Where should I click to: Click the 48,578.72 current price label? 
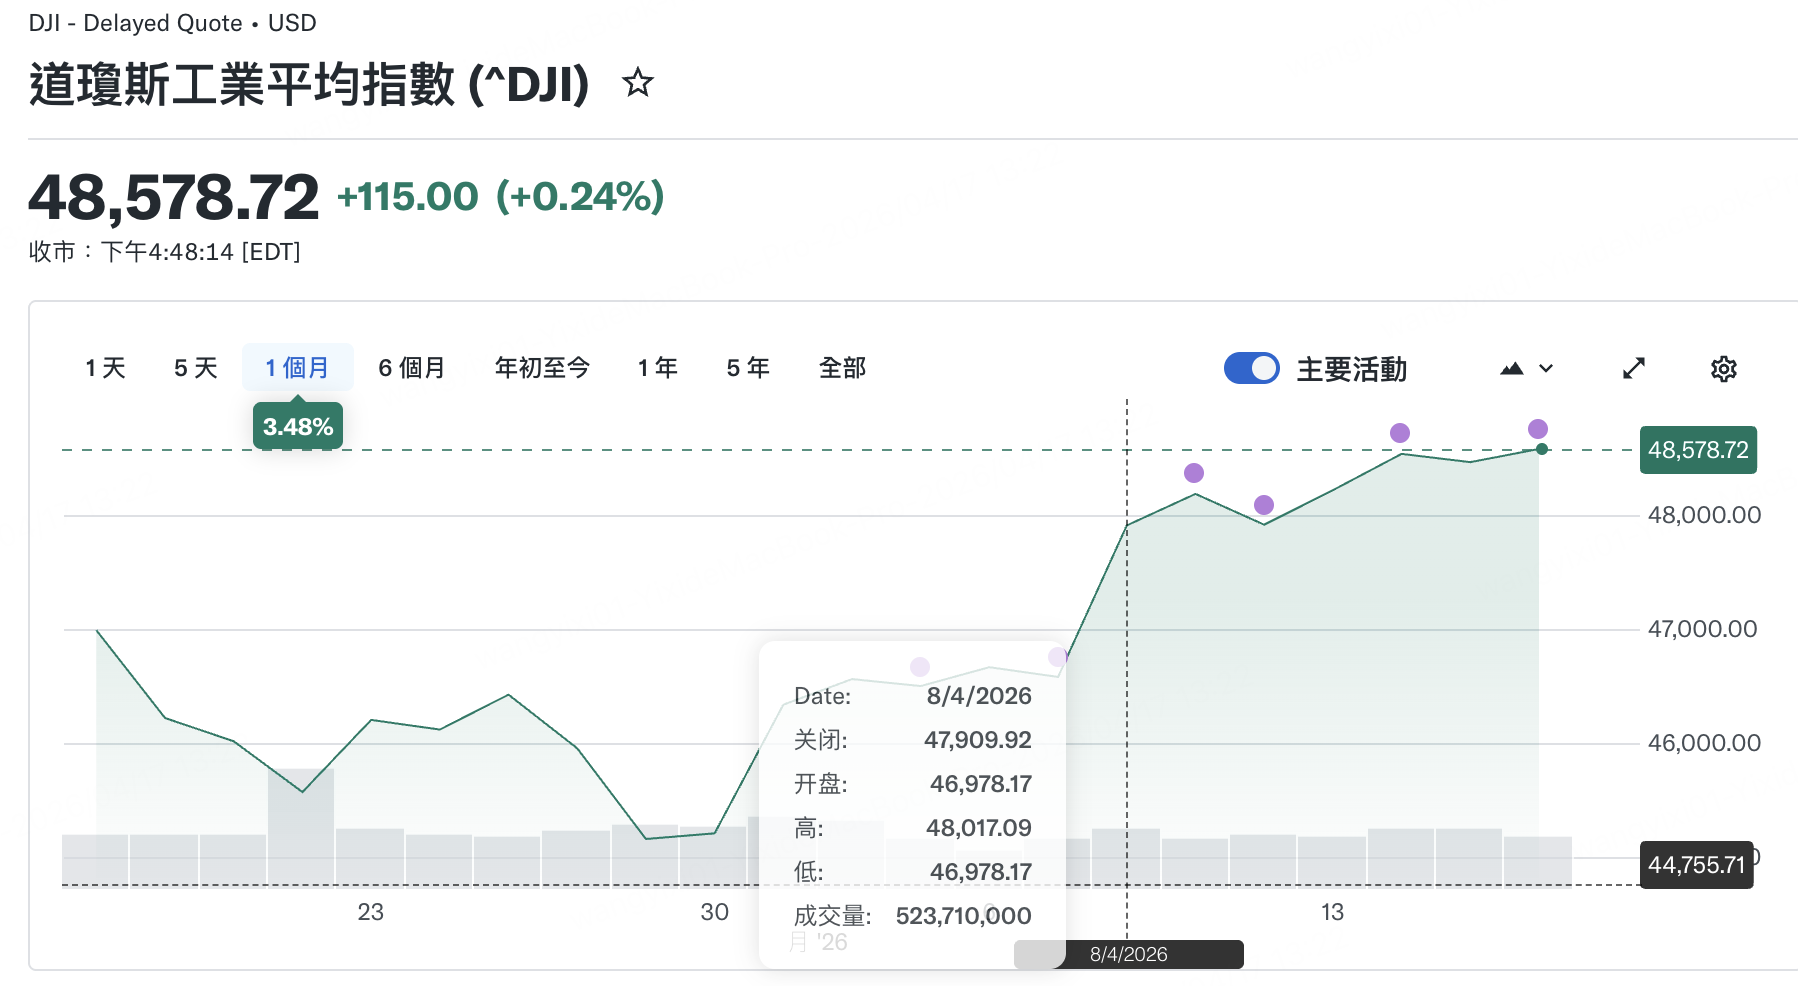click(x=1698, y=450)
